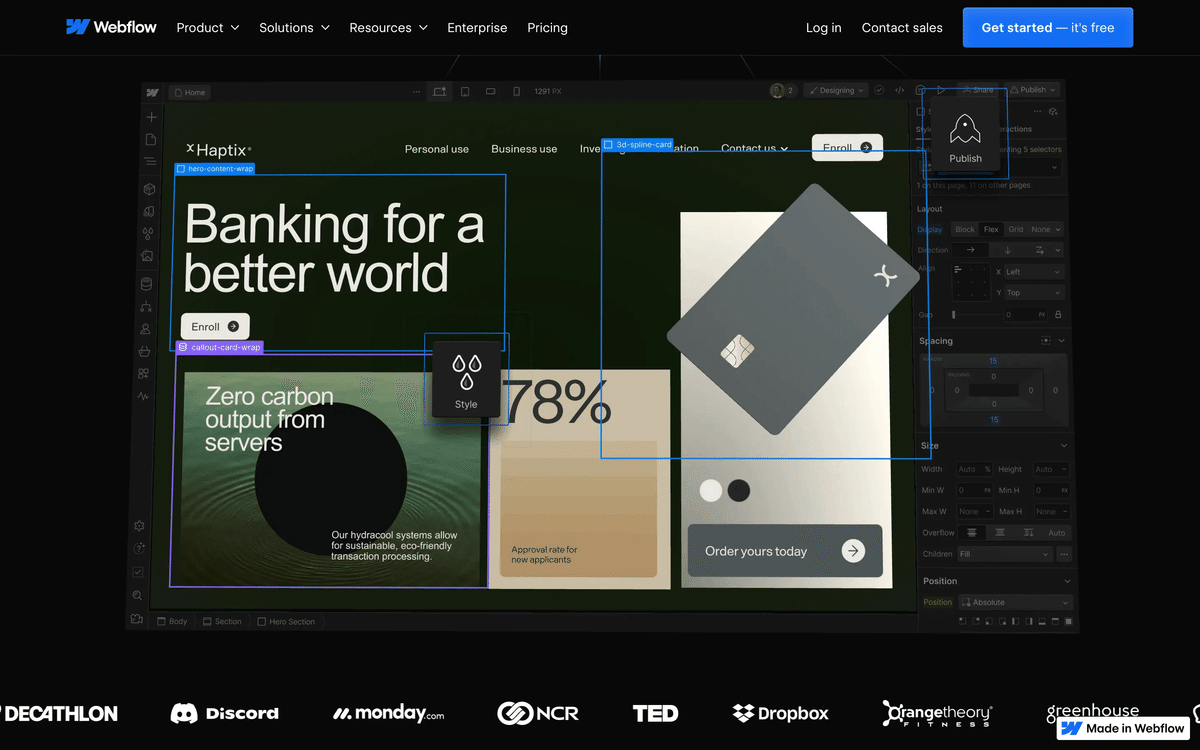Set Overflow to Auto
The width and height of the screenshot is (1200, 750).
(1056, 533)
